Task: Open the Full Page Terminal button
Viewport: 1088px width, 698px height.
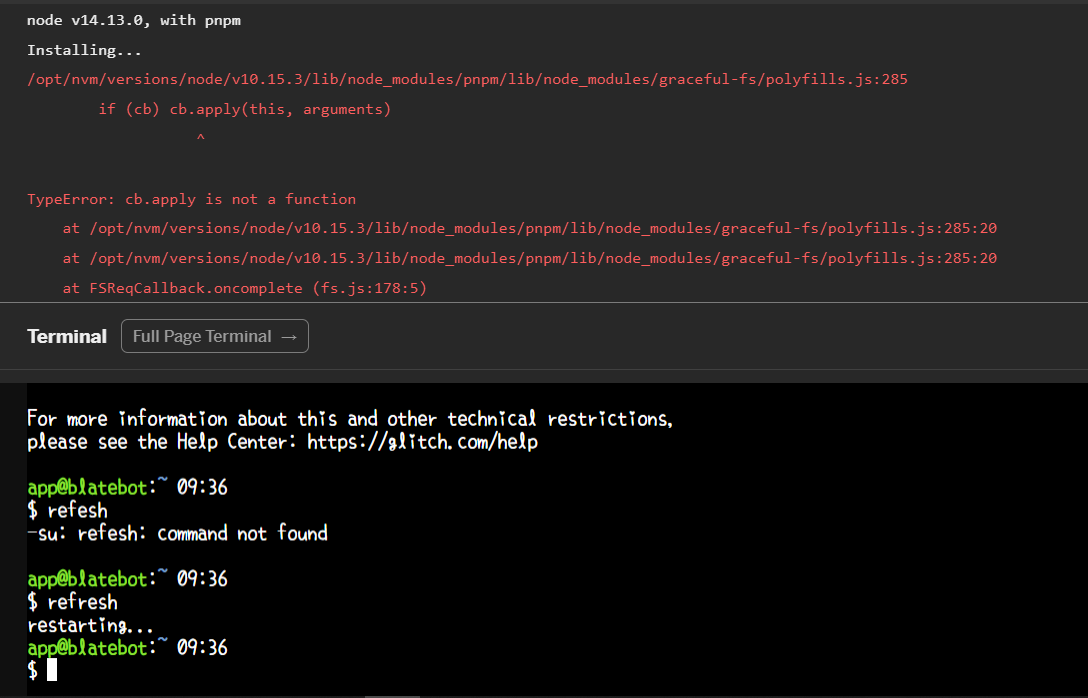Action: click(x=214, y=337)
